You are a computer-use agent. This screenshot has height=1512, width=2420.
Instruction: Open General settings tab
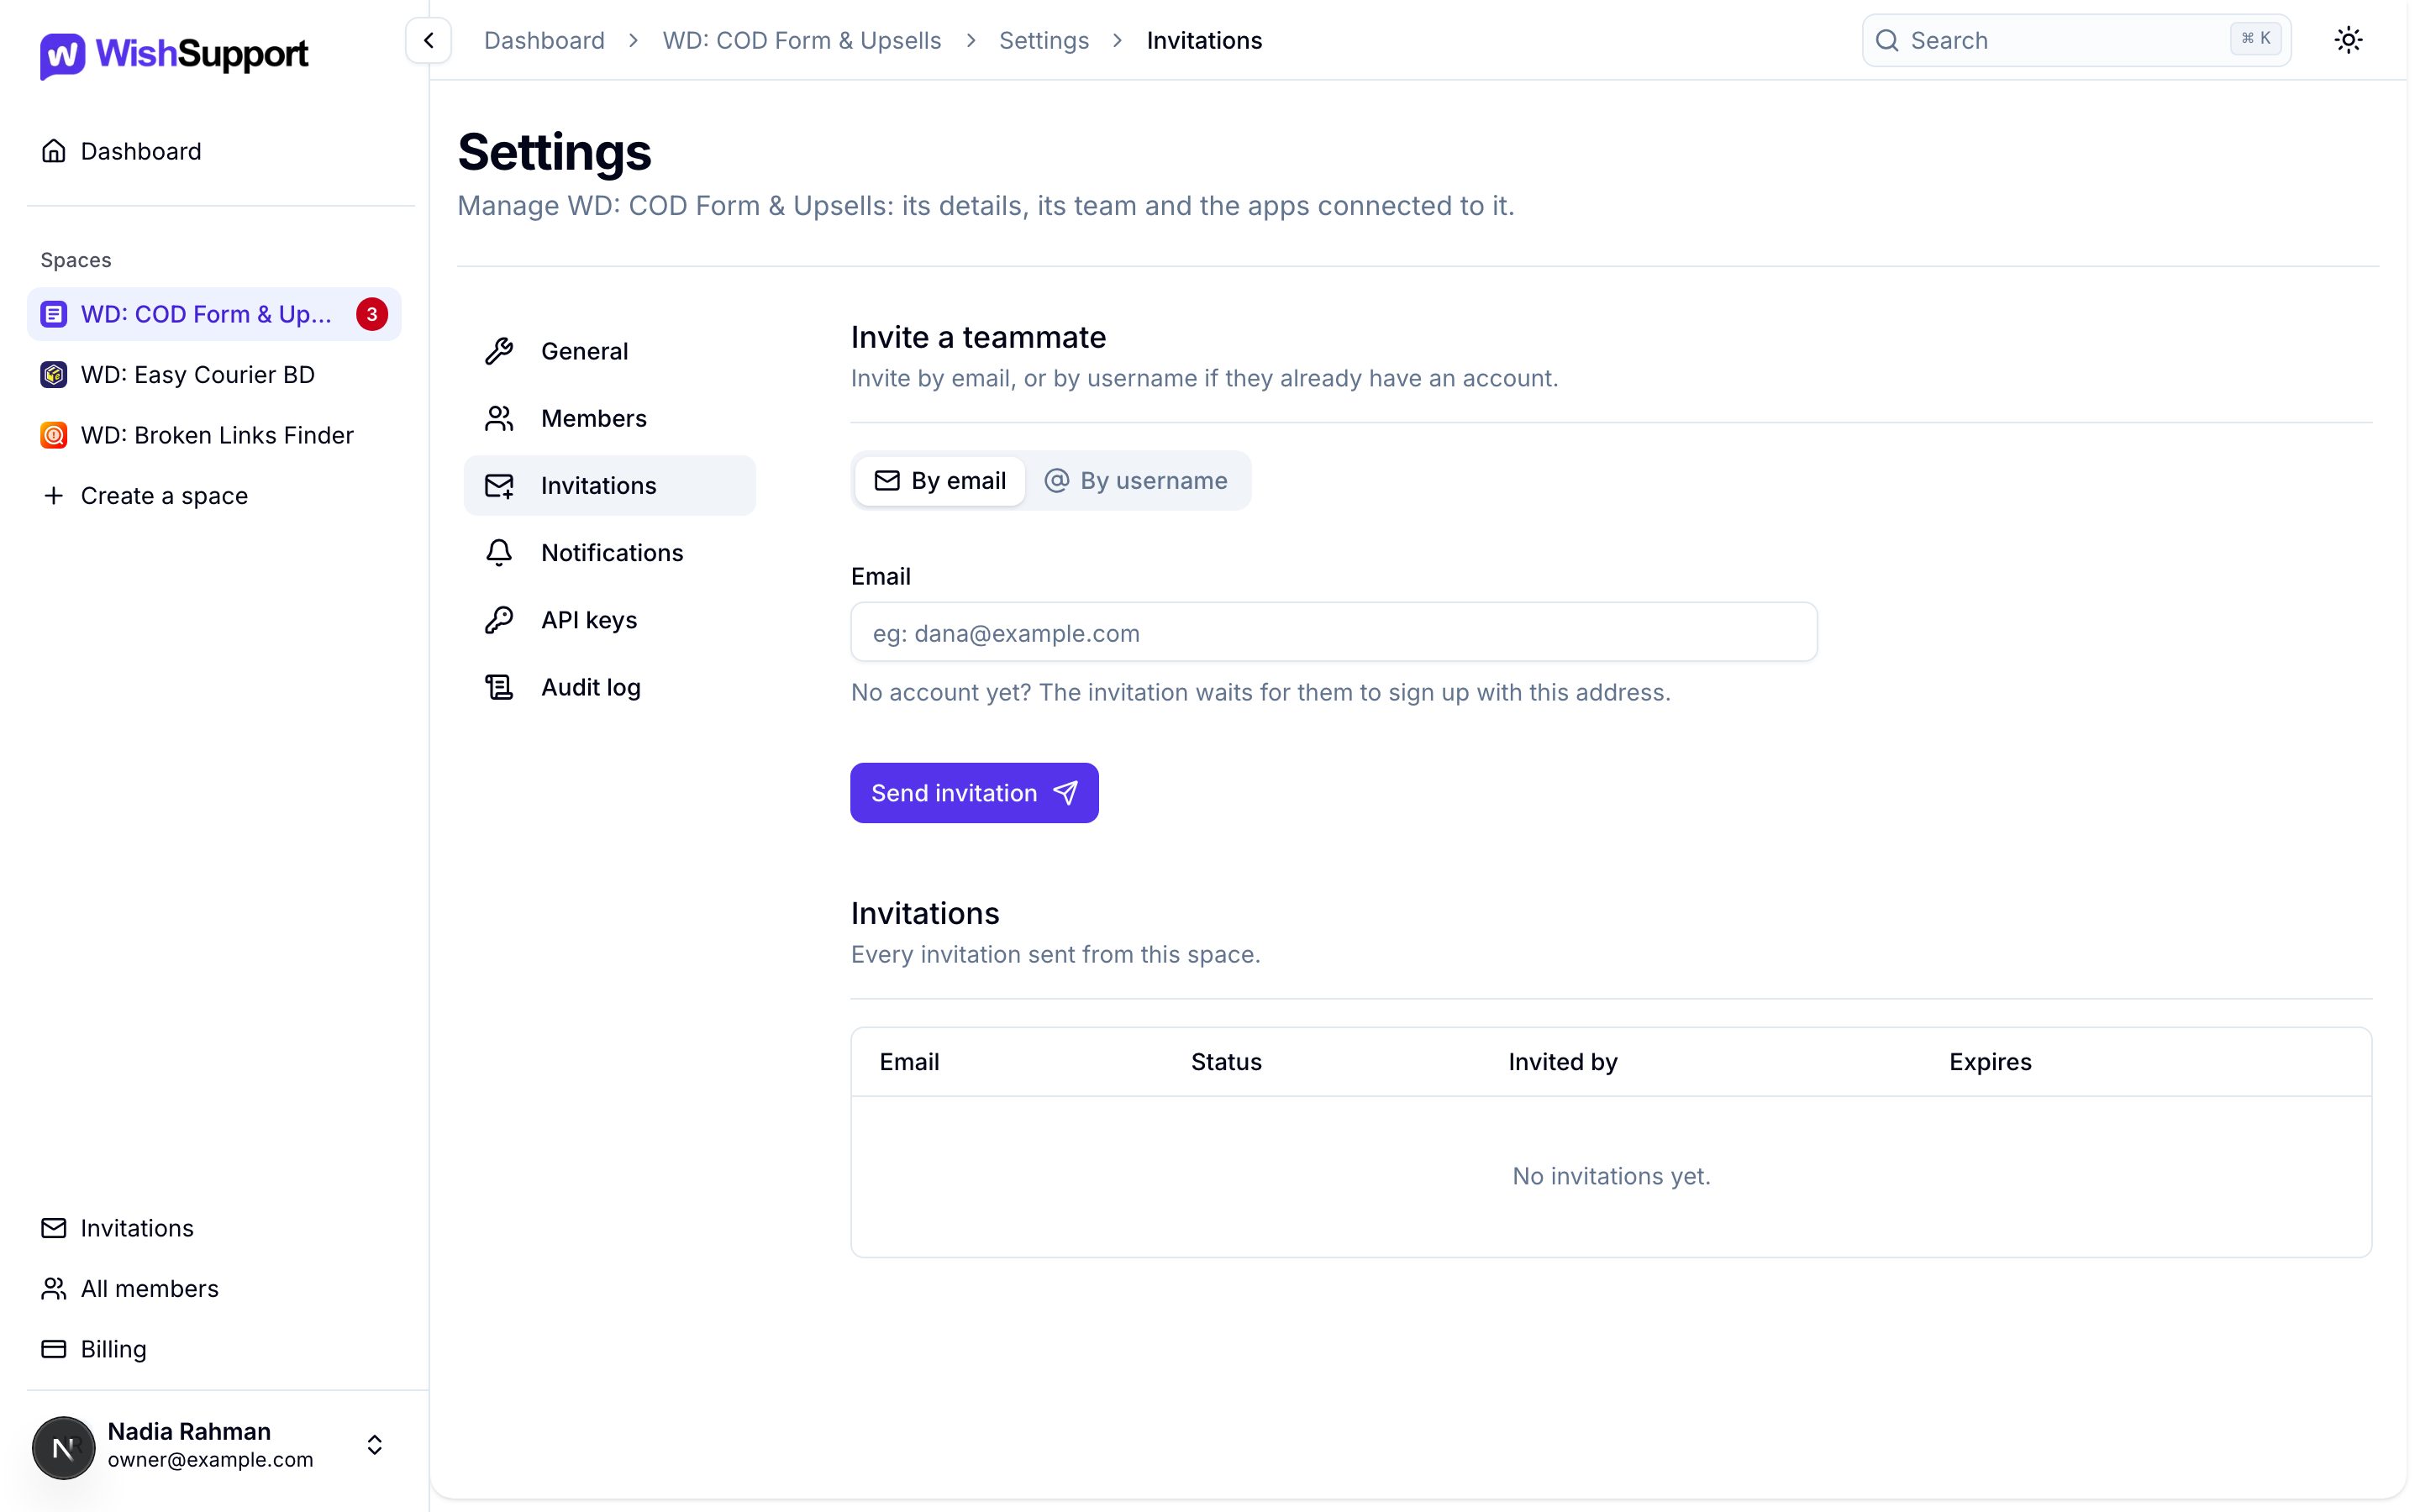[x=610, y=351]
